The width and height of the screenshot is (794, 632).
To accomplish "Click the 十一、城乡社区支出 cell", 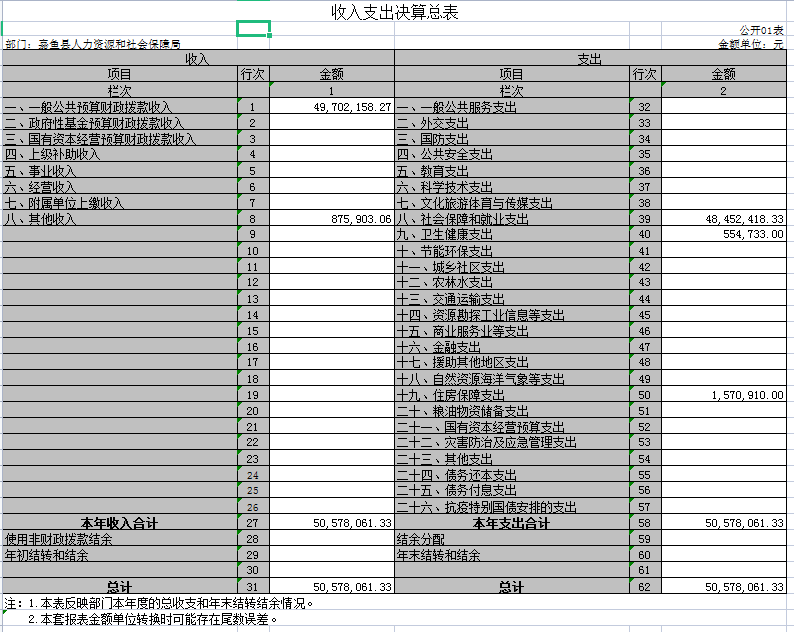I will [x=511, y=267].
